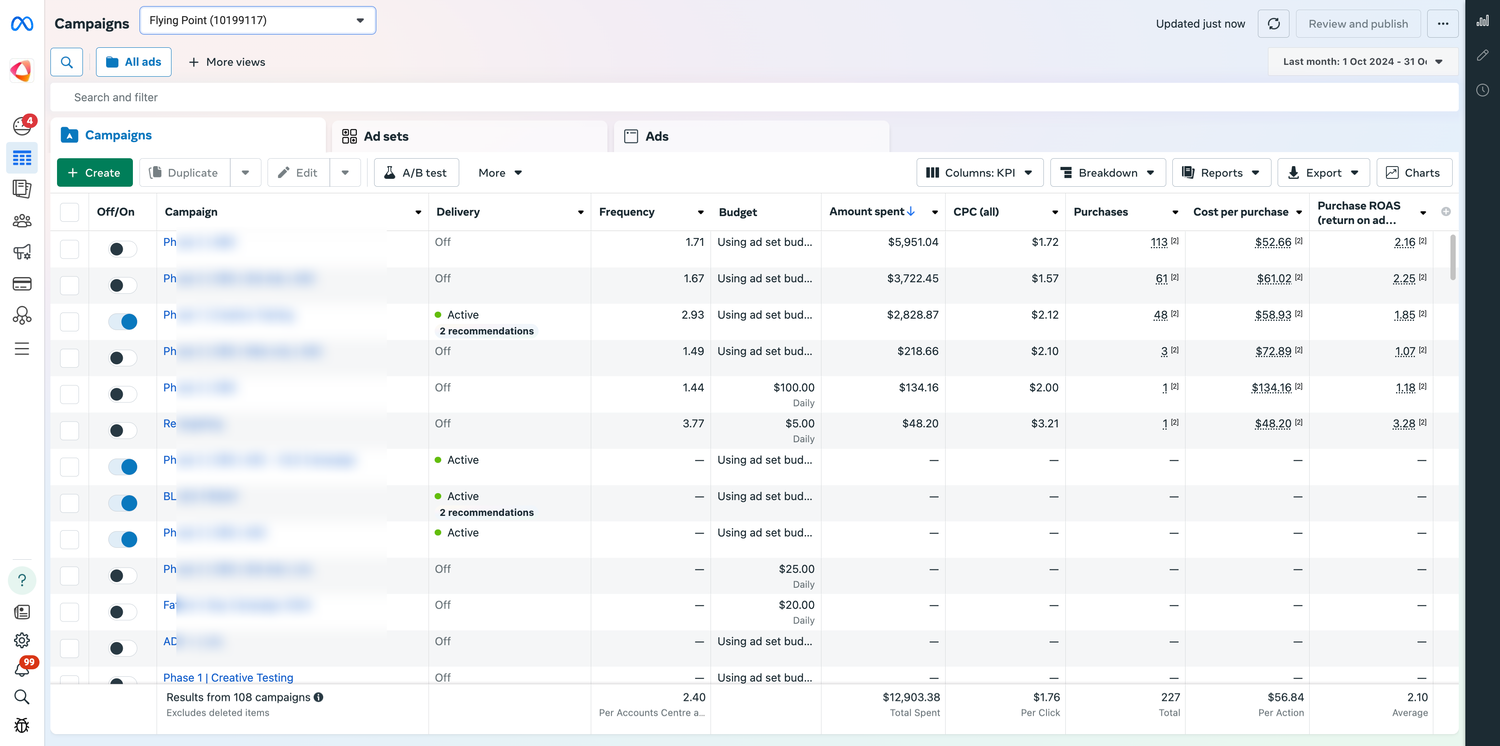Open the bar chart icon in right rail
Viewport: 1500px width, 746px height.
tap(1483, 21)
